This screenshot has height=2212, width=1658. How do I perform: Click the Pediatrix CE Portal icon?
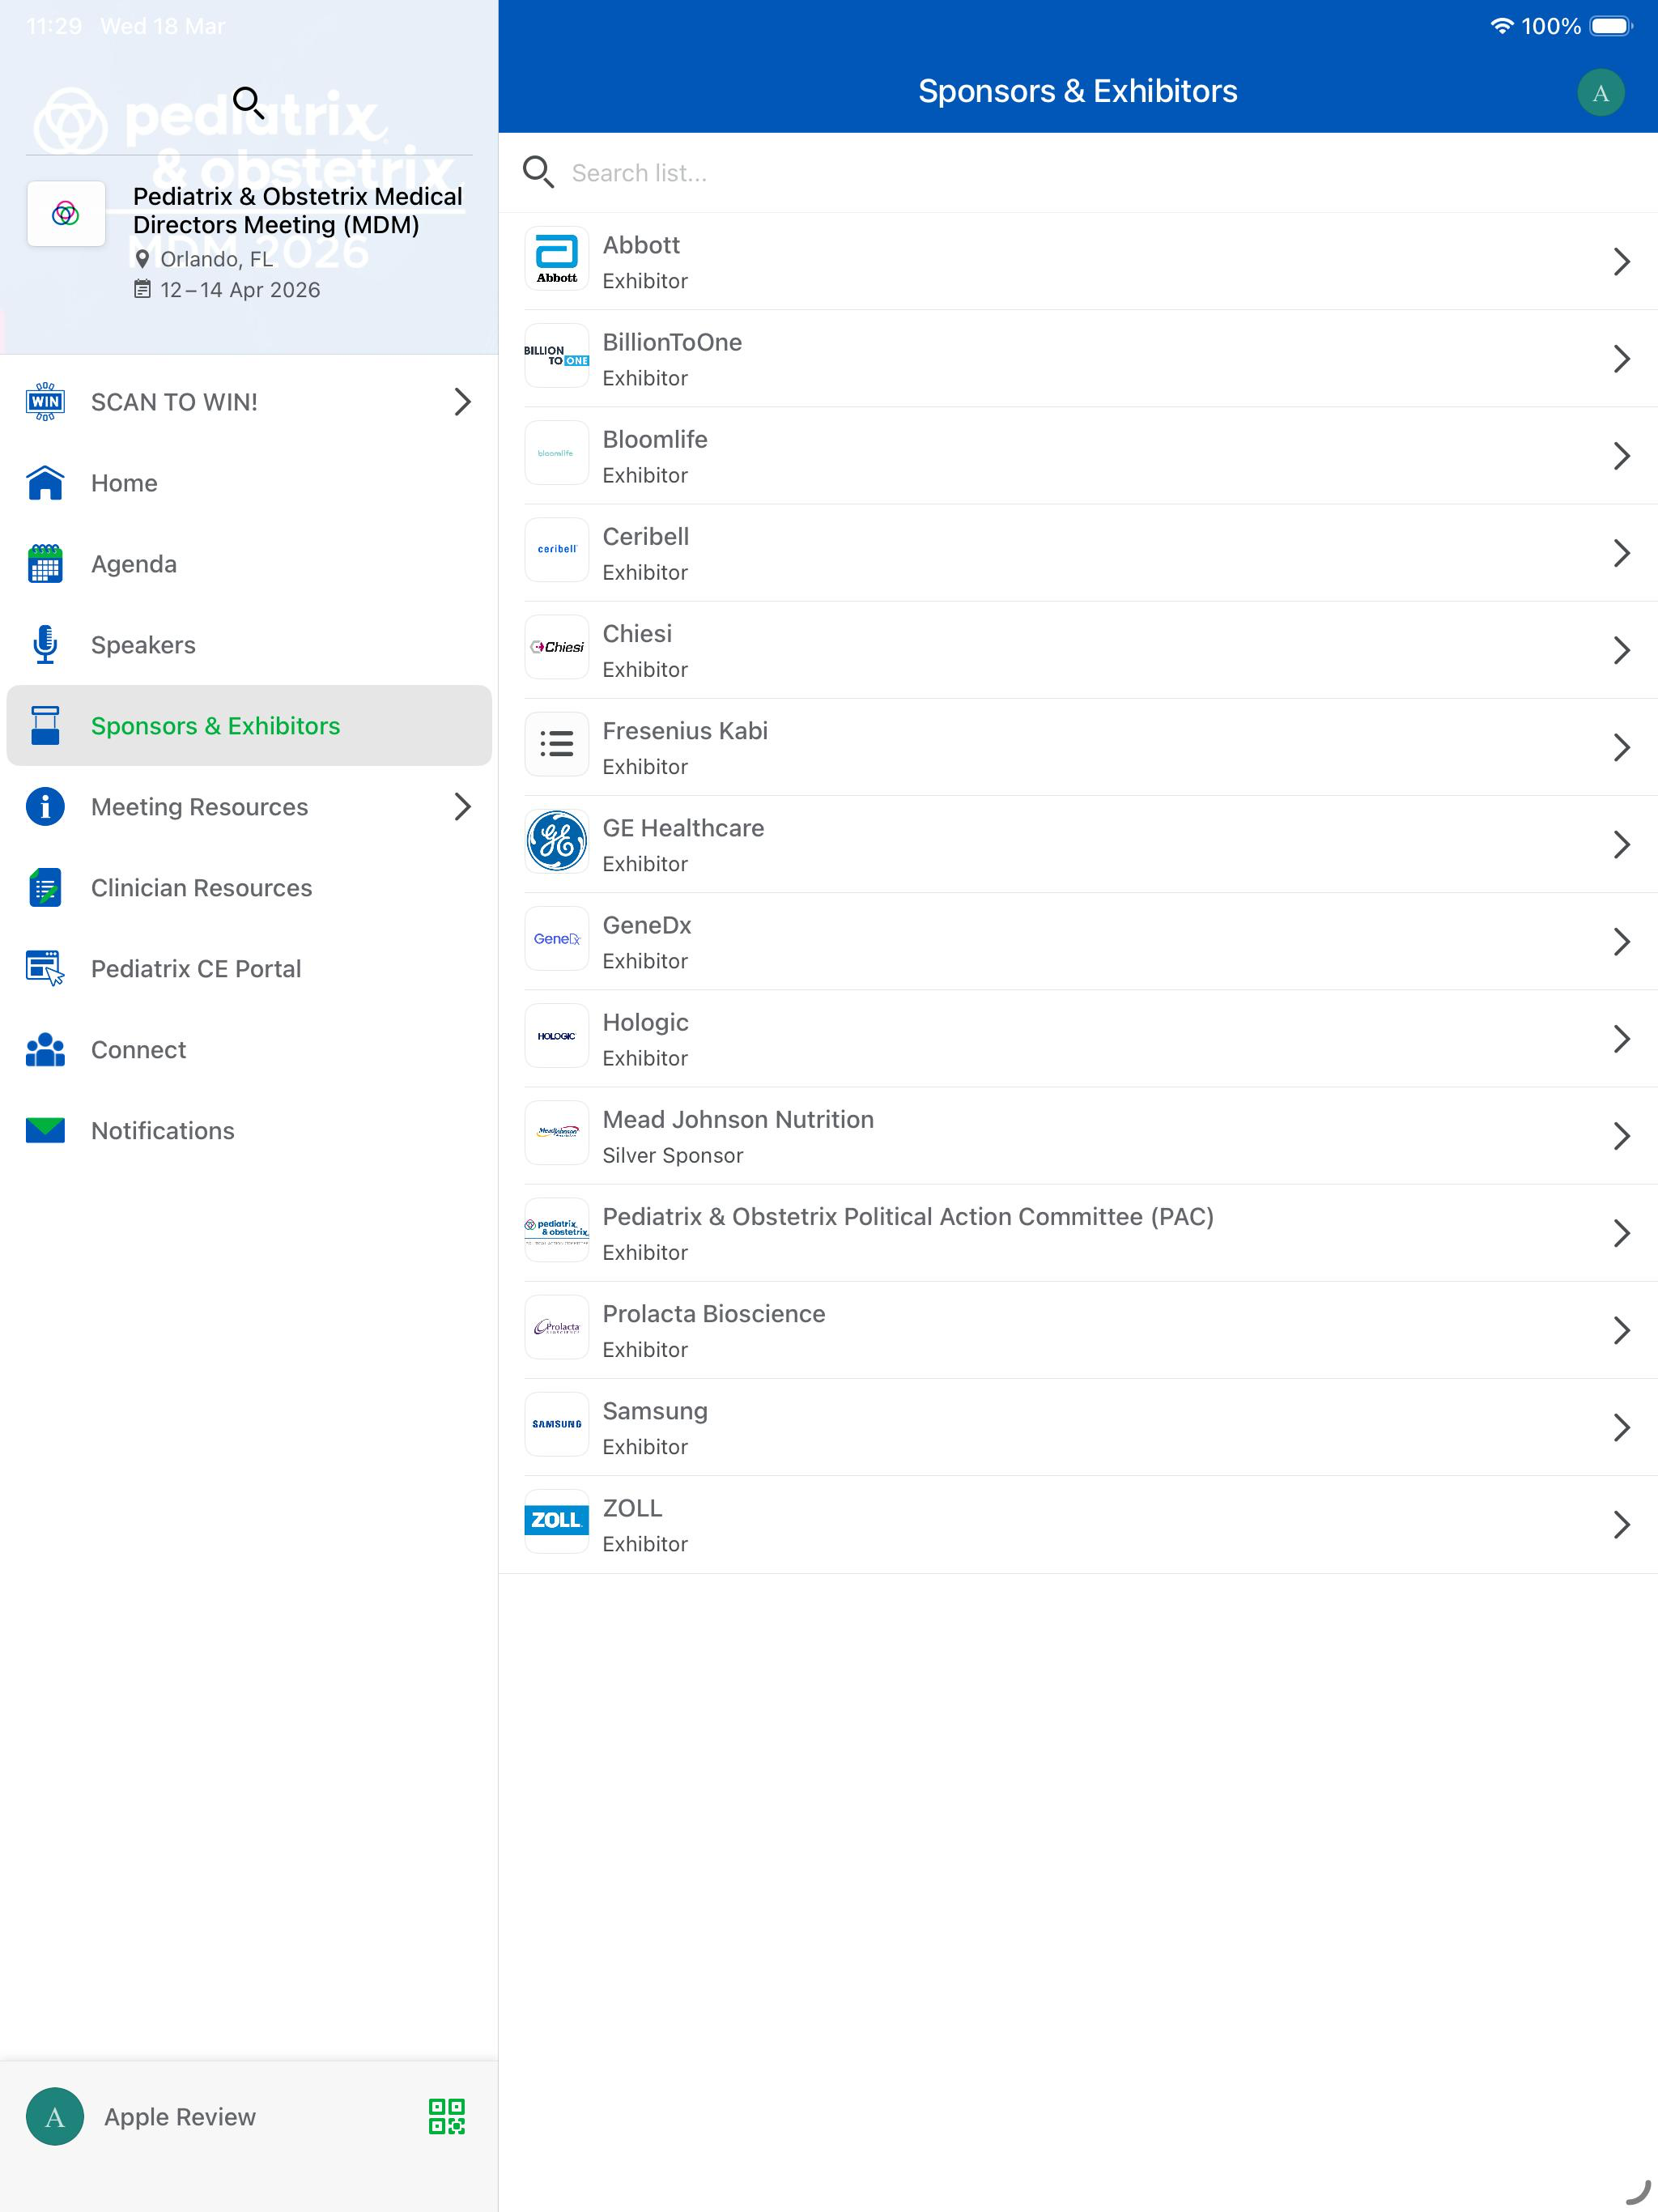[x=45, y=969]
